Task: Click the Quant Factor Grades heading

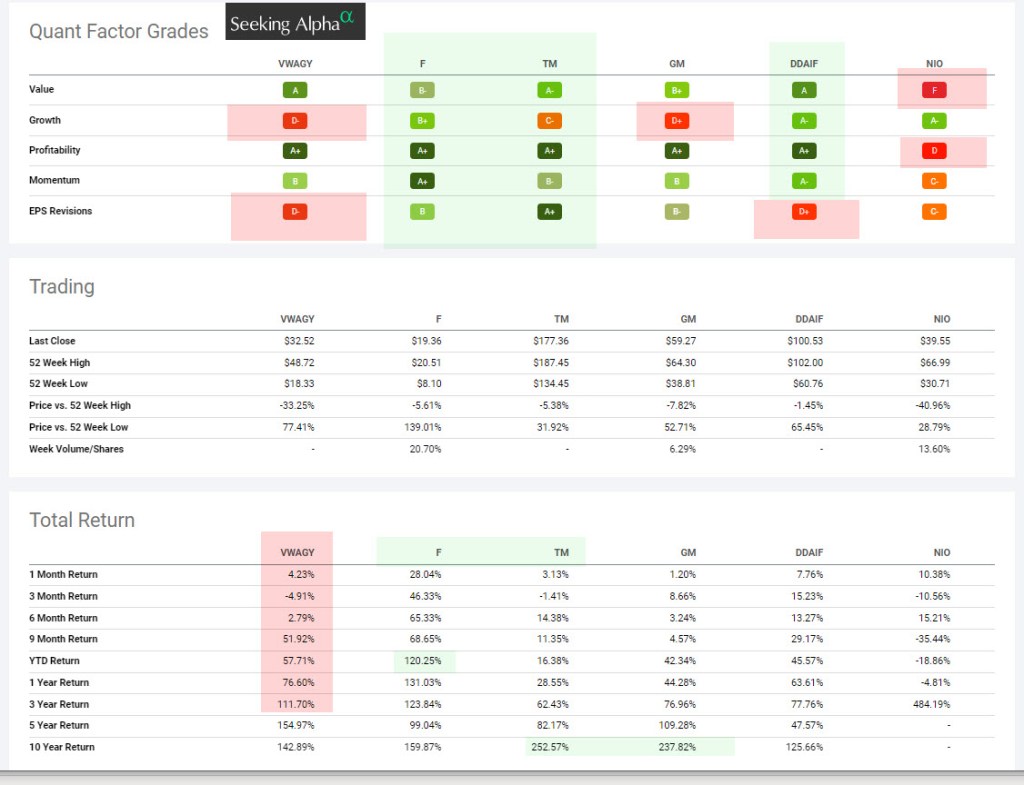Action: (x=119, y=31)
